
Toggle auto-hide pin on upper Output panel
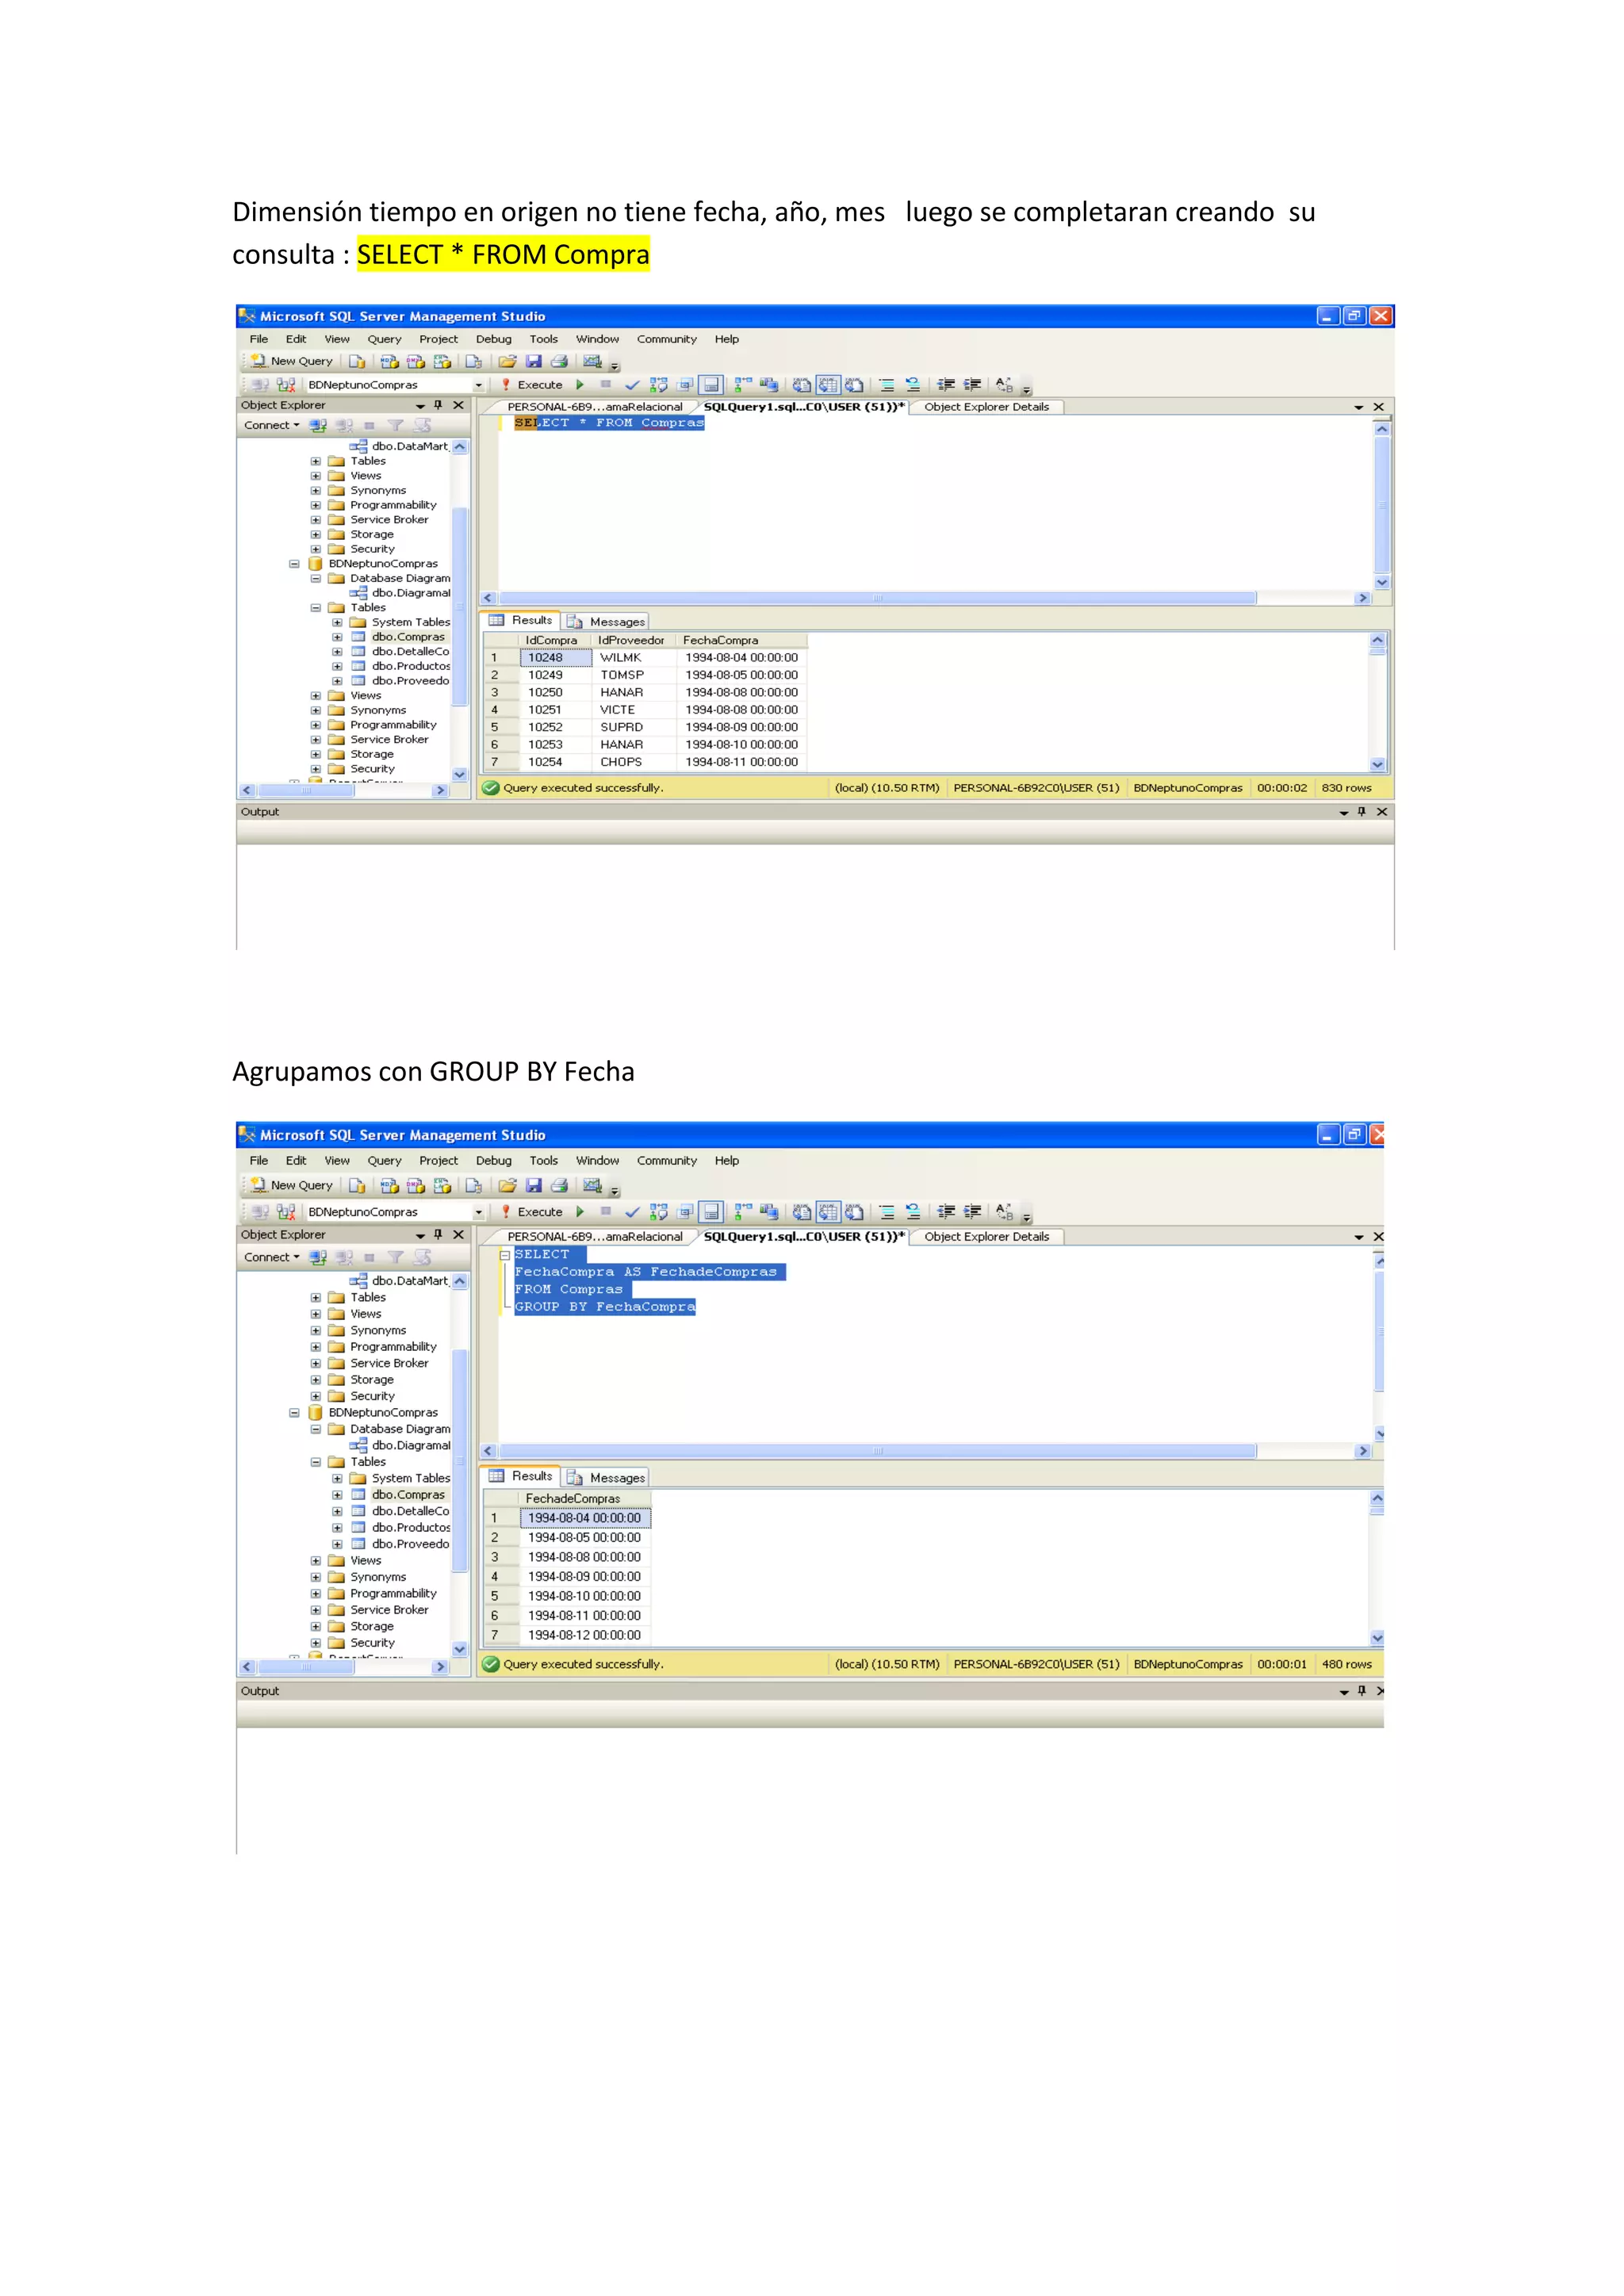[1361, 812]
